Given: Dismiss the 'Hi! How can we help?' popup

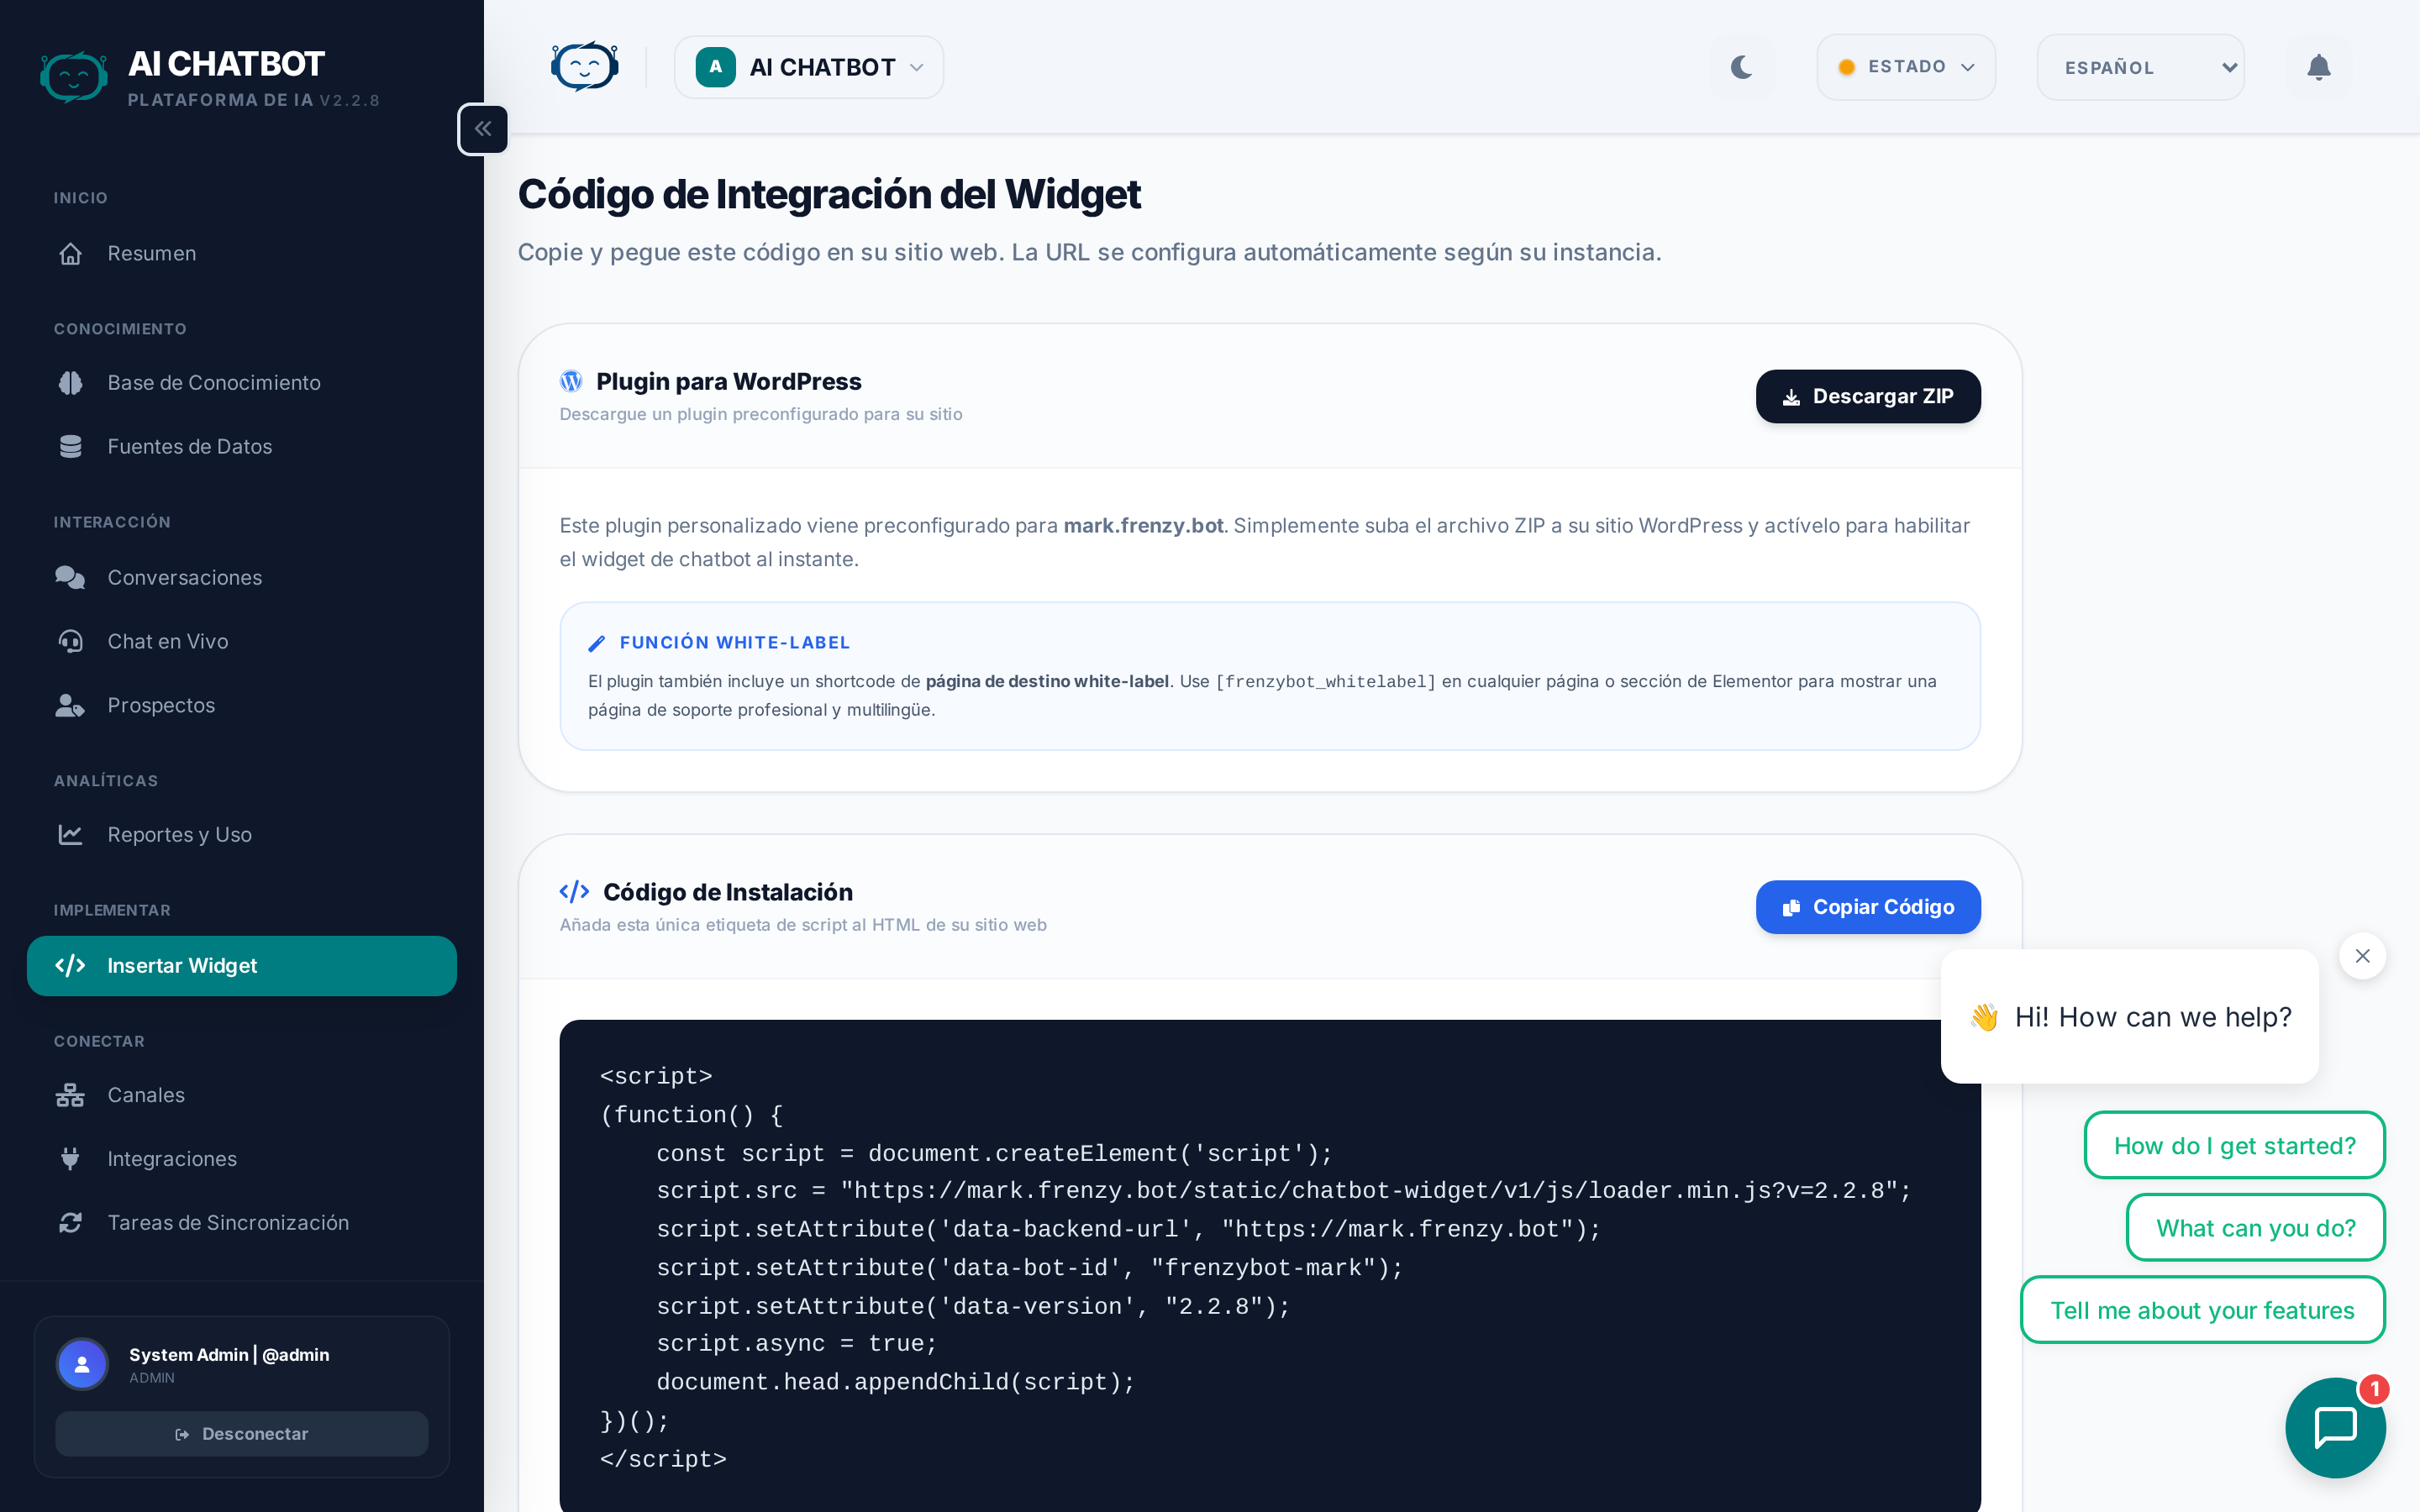Looking at the screenshot, I should [x=2362, y=956].
